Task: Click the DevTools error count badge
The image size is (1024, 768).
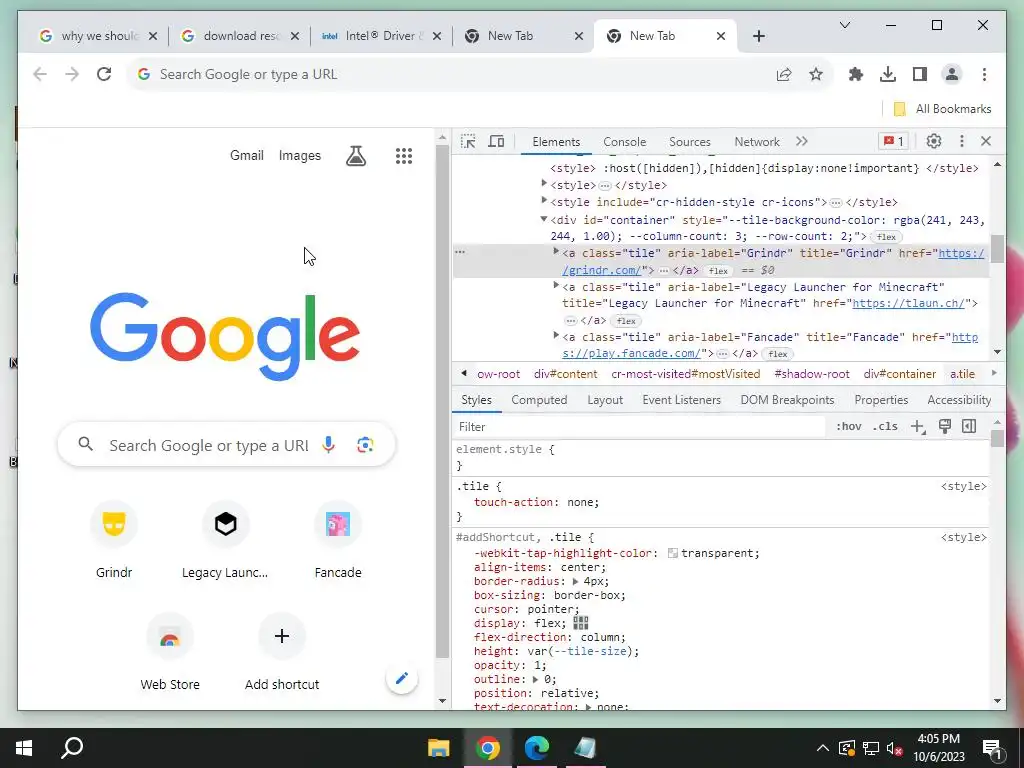Action: tap(893, 141)
